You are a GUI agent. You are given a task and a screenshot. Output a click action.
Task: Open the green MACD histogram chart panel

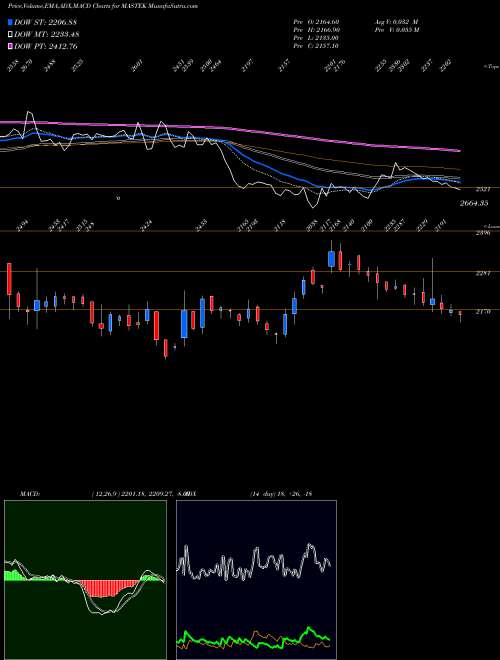point(85,580)
